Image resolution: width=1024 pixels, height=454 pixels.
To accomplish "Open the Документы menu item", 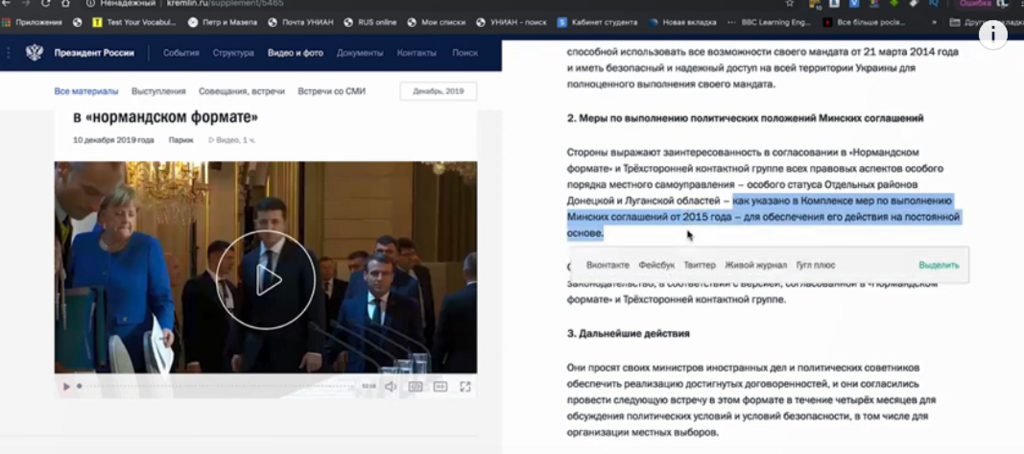I will 360,53.
